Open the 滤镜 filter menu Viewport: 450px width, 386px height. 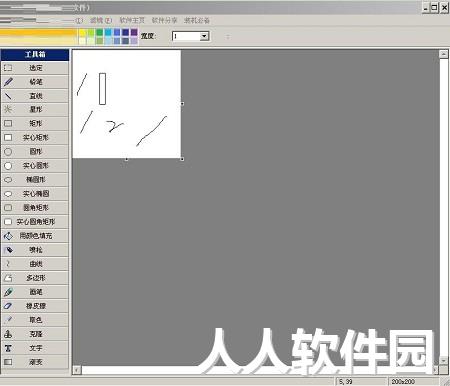click(x=101, y=20)
